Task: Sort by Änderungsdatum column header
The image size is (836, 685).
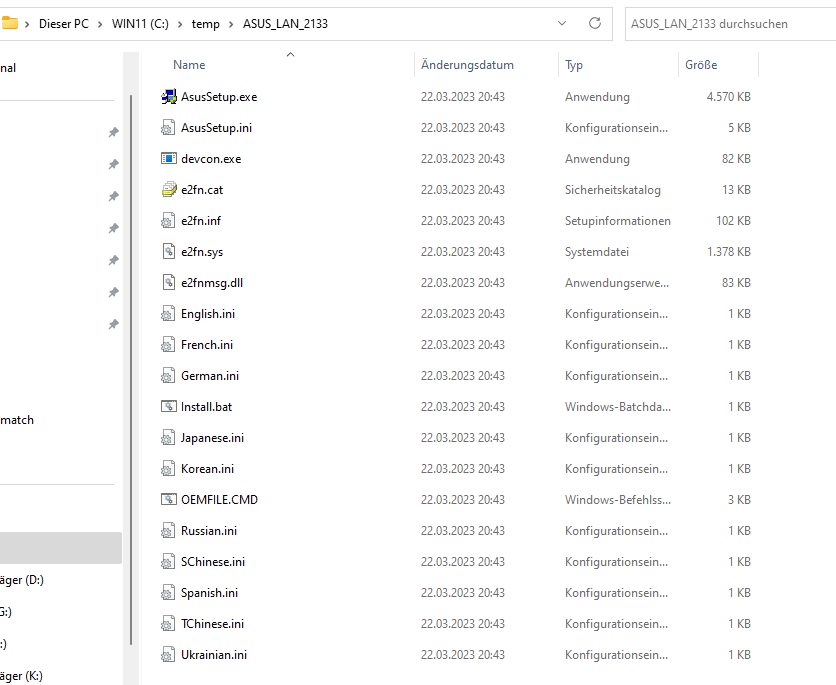Action: point(467,65)
